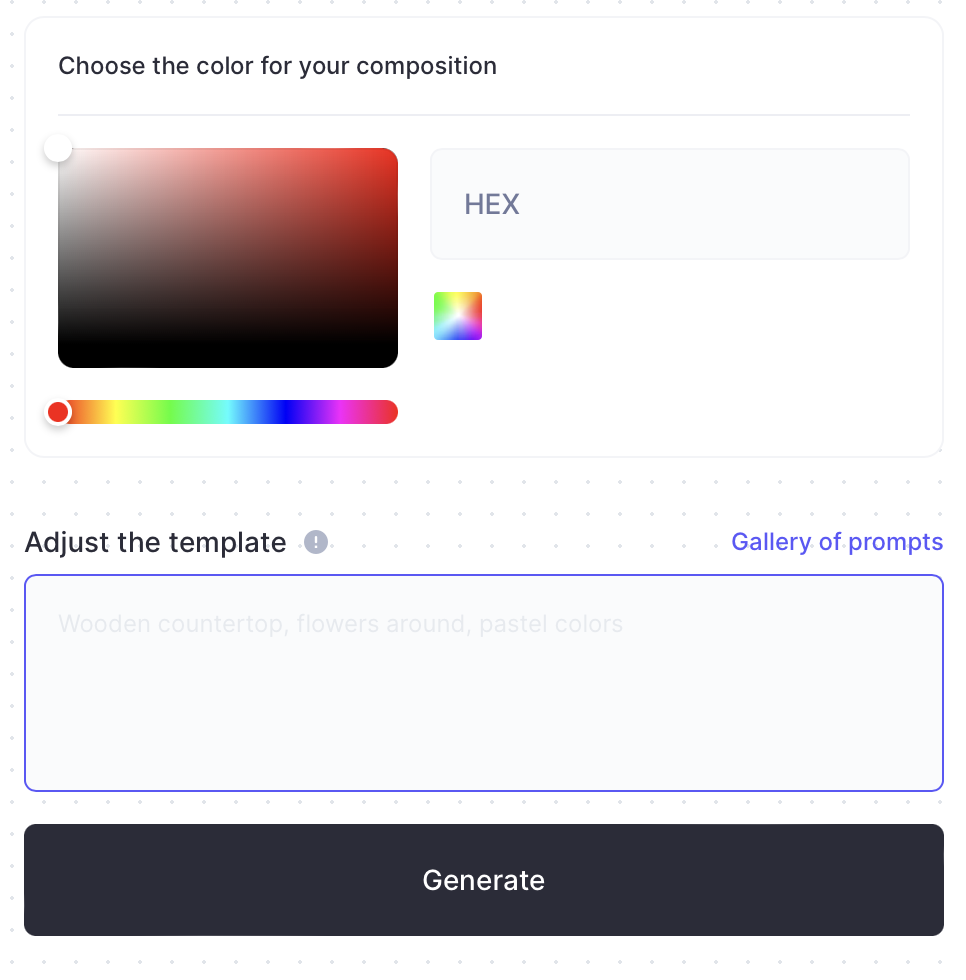This screenshot has width=966, height=980.
Task: Click the rainbow color swatch icon
Action: tap(458, 316)
